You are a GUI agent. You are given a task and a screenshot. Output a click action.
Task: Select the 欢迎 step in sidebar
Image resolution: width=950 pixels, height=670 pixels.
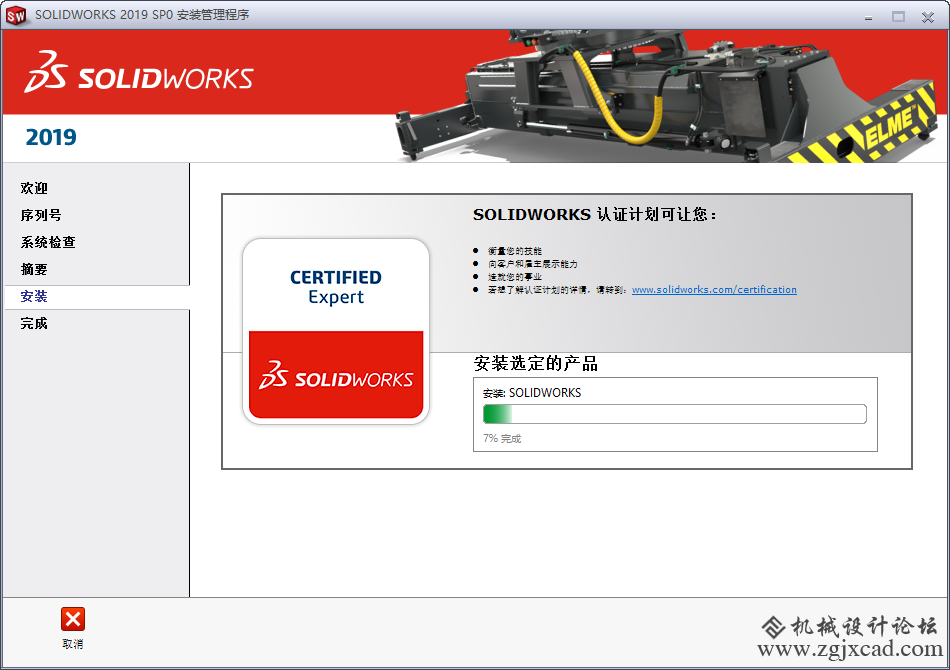click(x=34, y=188)
